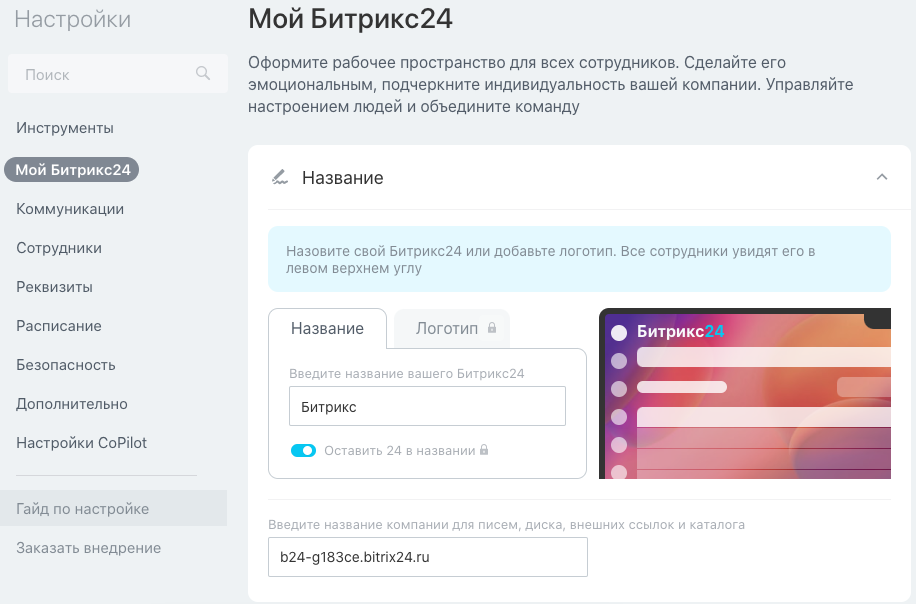Toggle the Оставить 24 в названии switch
Screen dimensions: 916x604
point(303,450)
